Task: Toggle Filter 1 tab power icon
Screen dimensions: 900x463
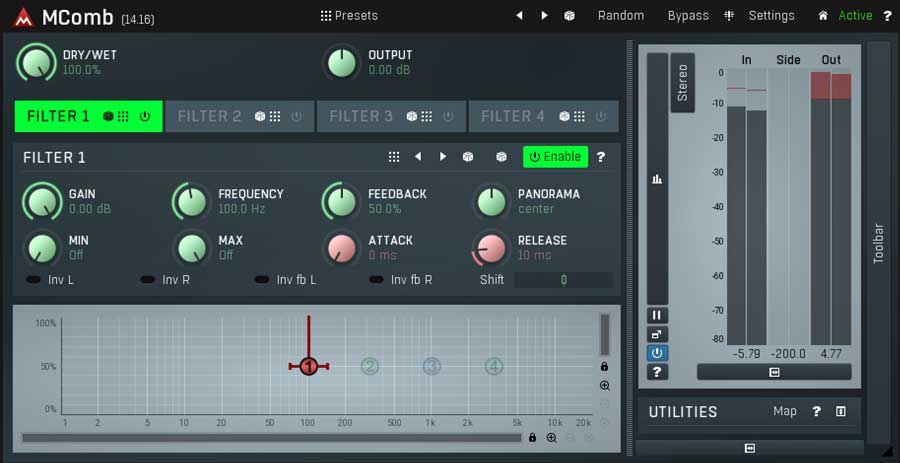Action: (x=145, y=116)
